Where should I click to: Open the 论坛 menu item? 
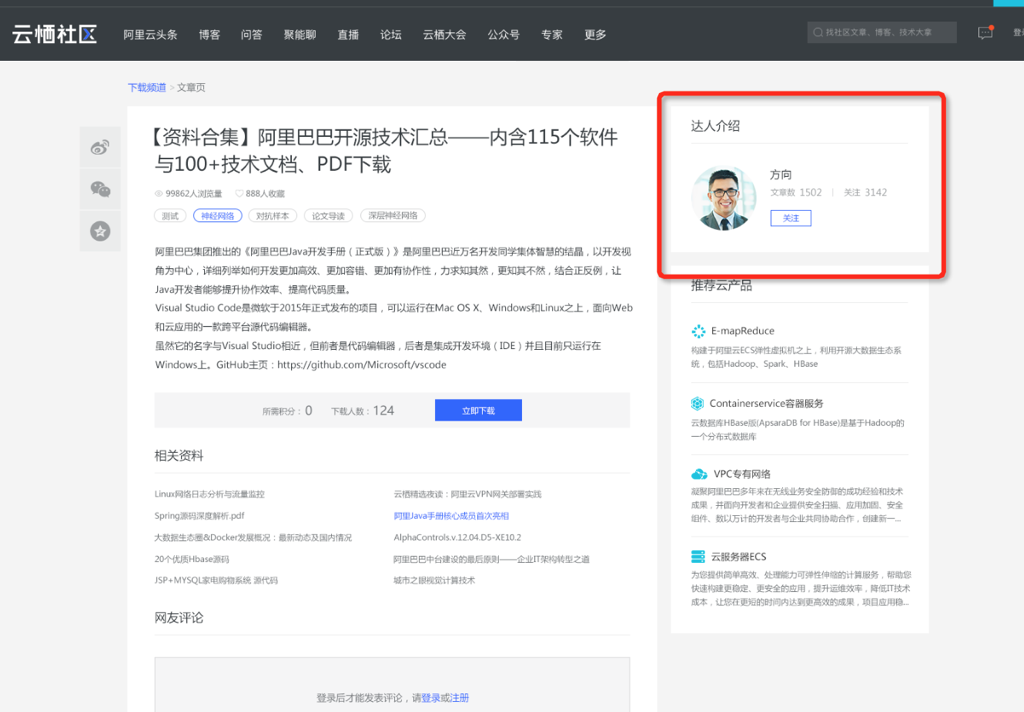pos(391,35)
